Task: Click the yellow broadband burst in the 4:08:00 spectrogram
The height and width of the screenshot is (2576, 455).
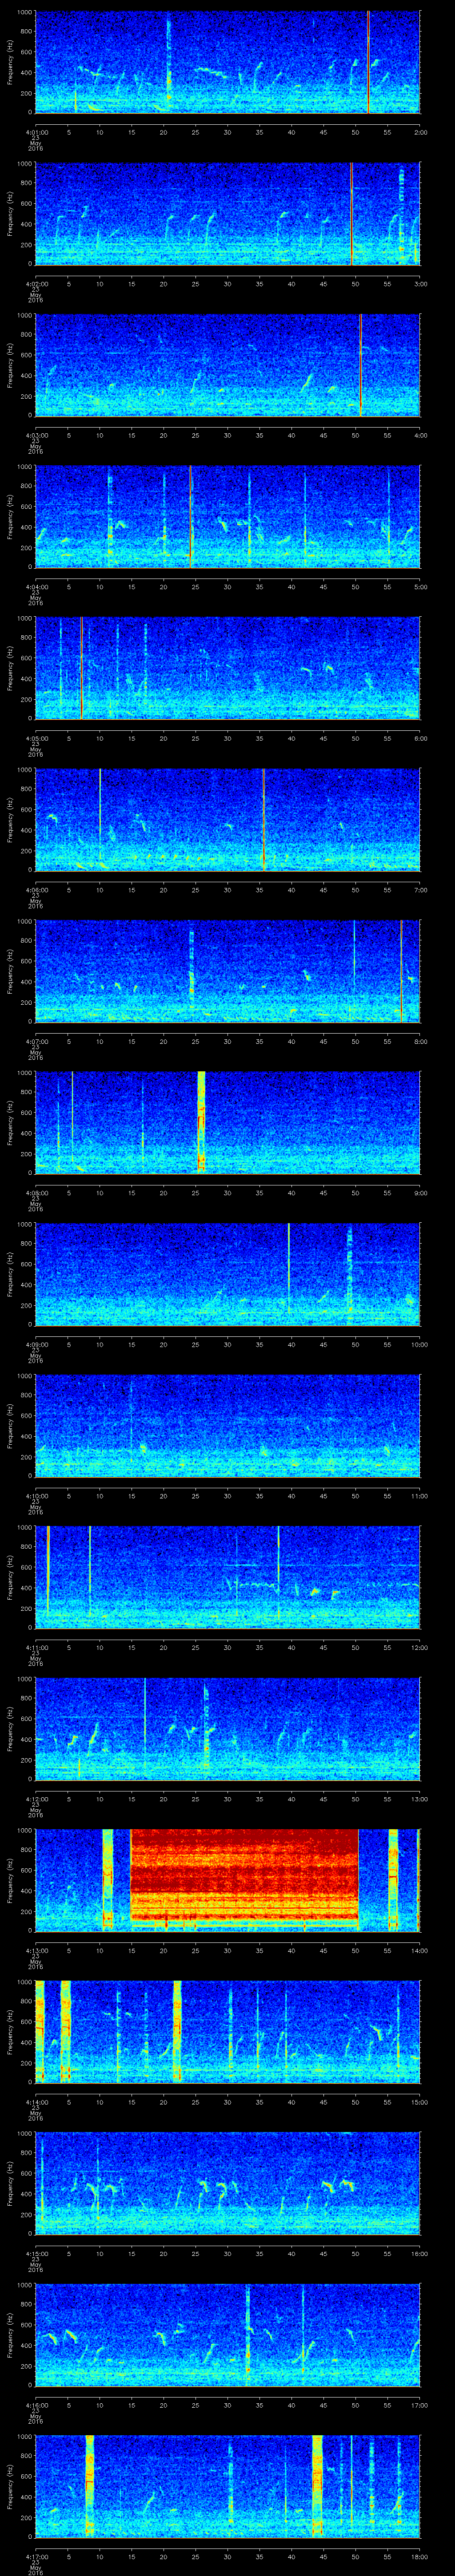Action: tap(201, 1122)
